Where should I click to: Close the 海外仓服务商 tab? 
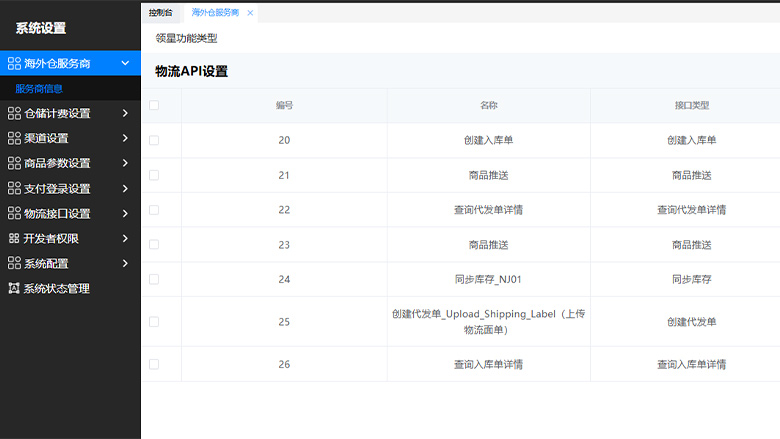click(x=250, y=13)
